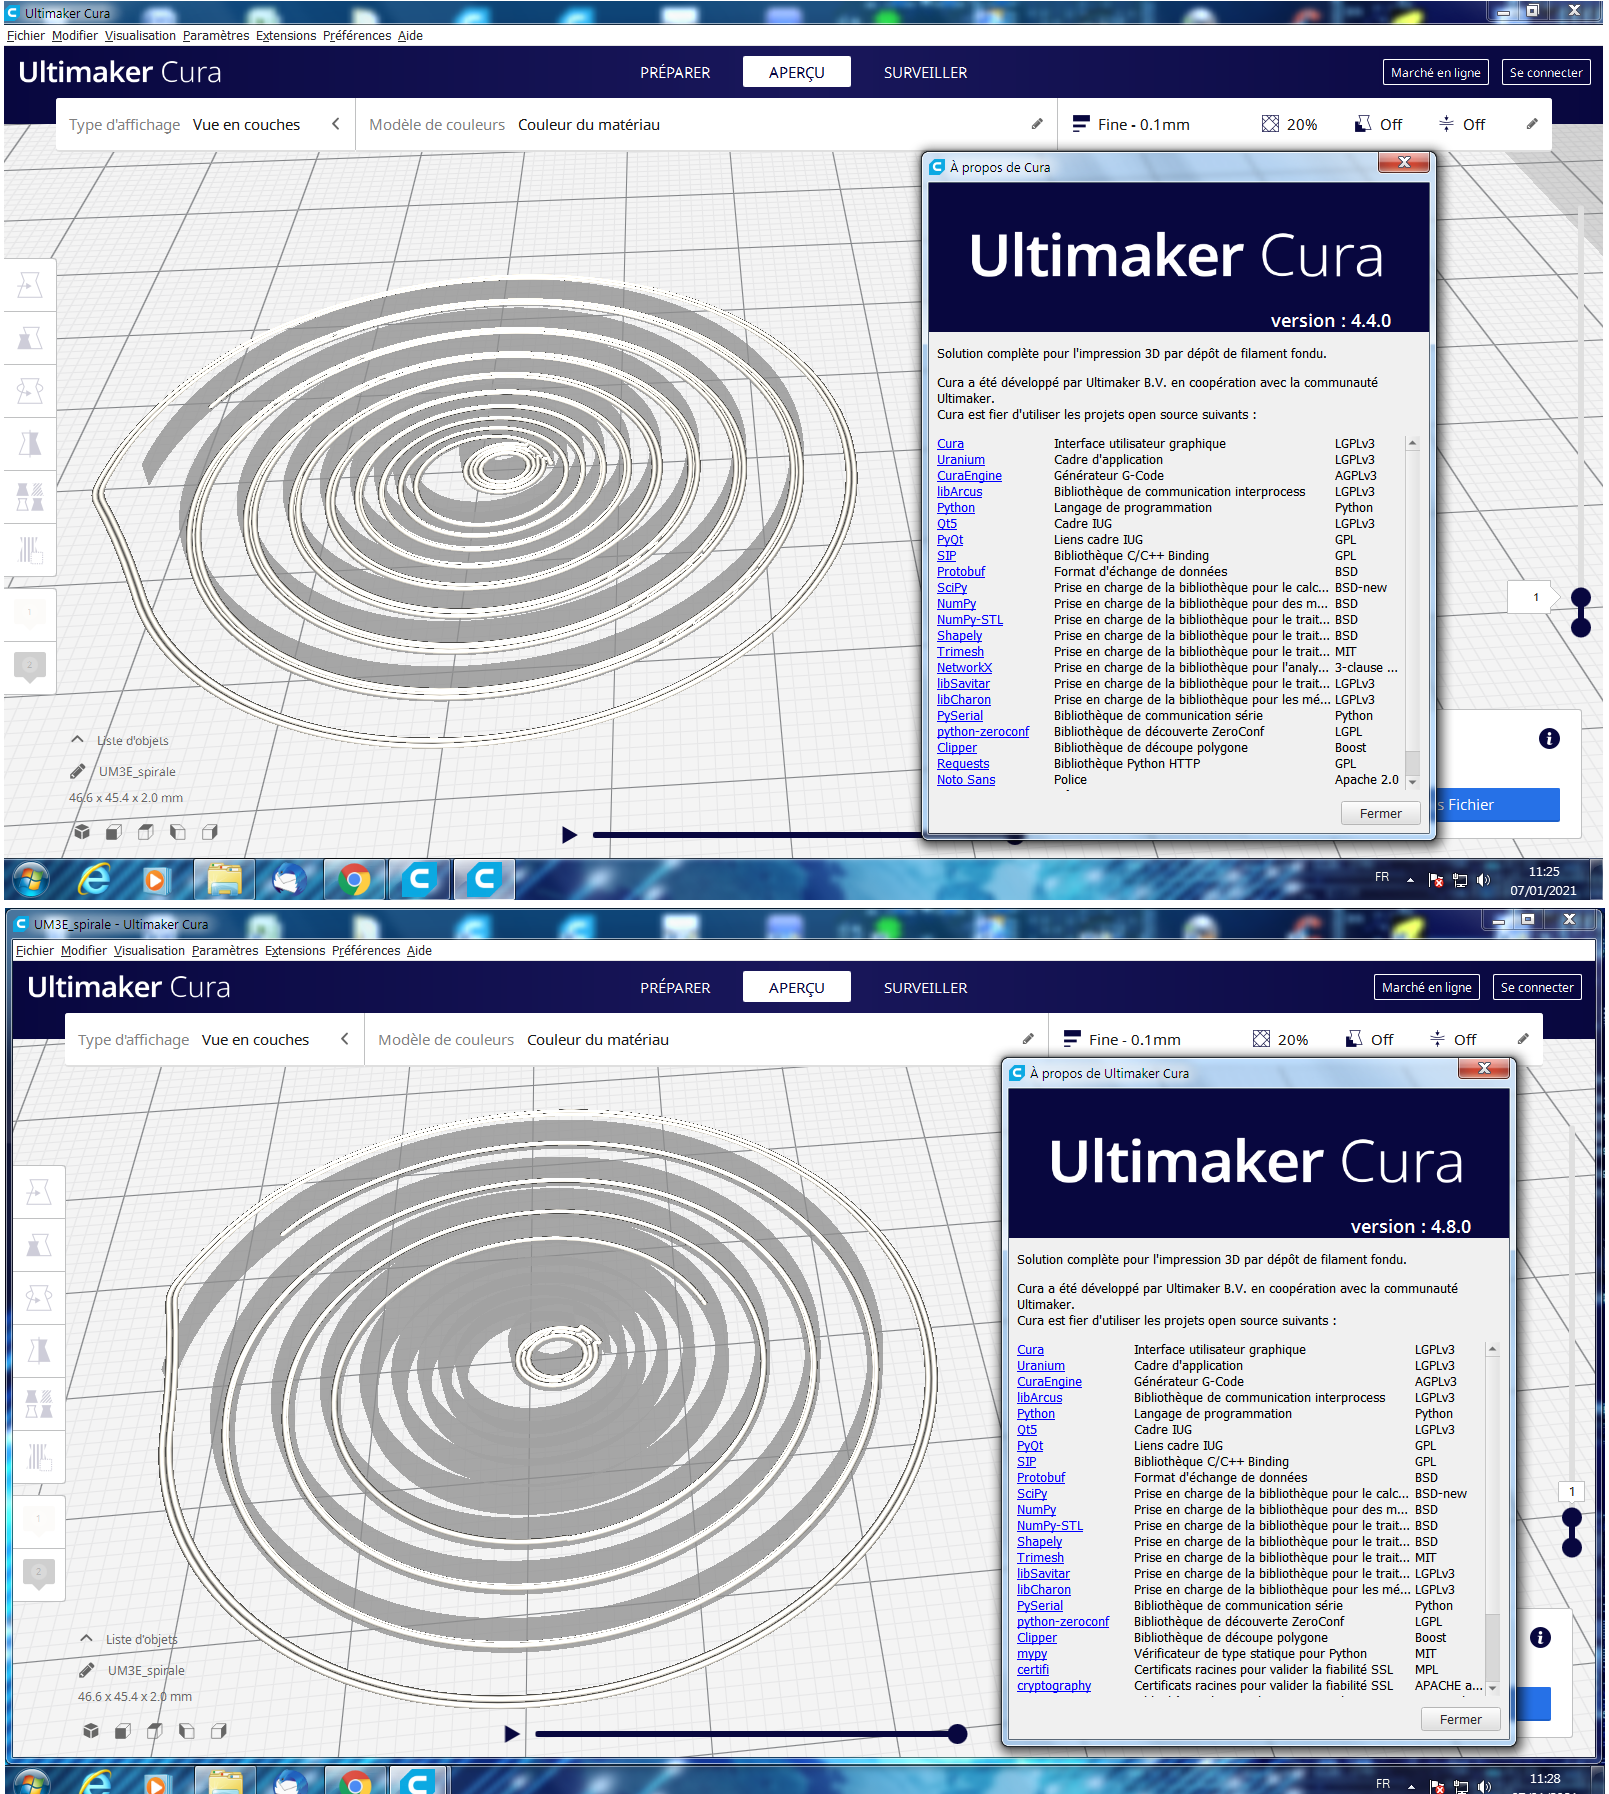1609x1794 pixels.
Task: Select Support Blocker tool in Cura 4.4.0 window
Action: pos(30,549)
